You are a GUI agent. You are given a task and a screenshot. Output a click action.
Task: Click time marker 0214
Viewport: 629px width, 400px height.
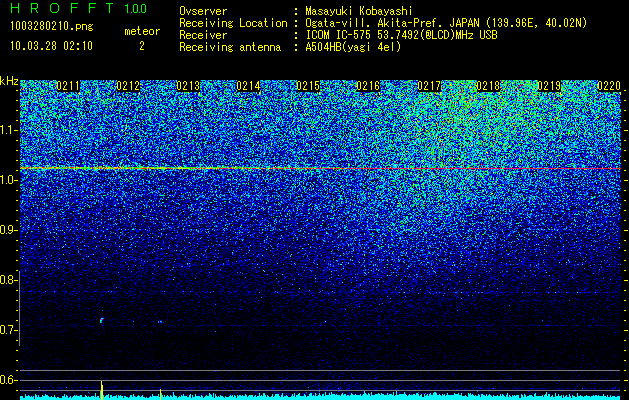(248, 86)
